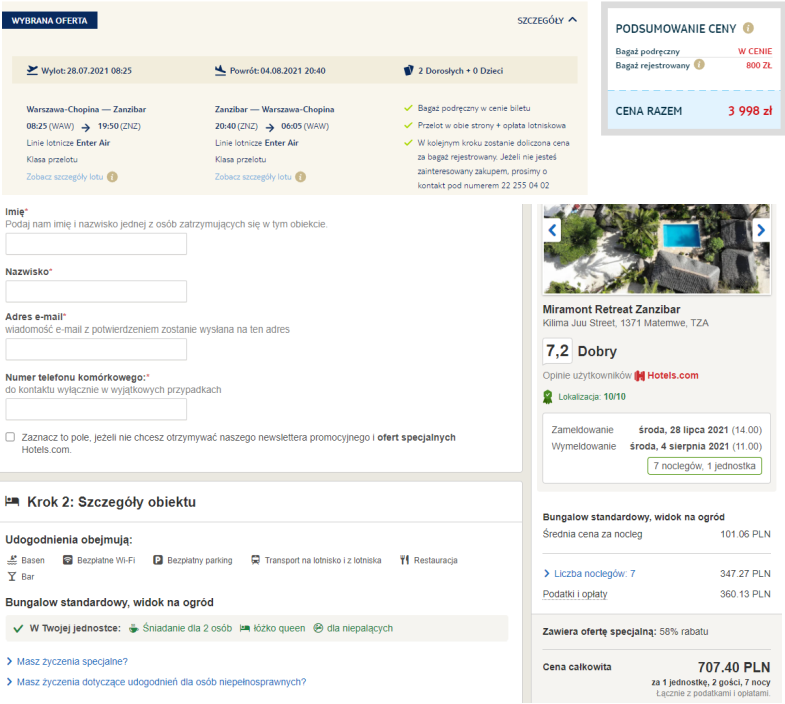Focus the Imię input field

tap(96, 244)
